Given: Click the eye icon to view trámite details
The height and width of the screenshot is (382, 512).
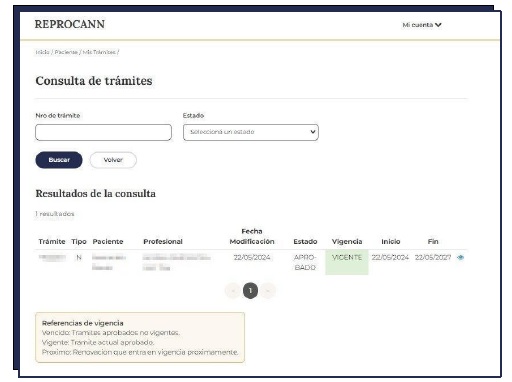Looking at the screenshot, I should (460, 257).
